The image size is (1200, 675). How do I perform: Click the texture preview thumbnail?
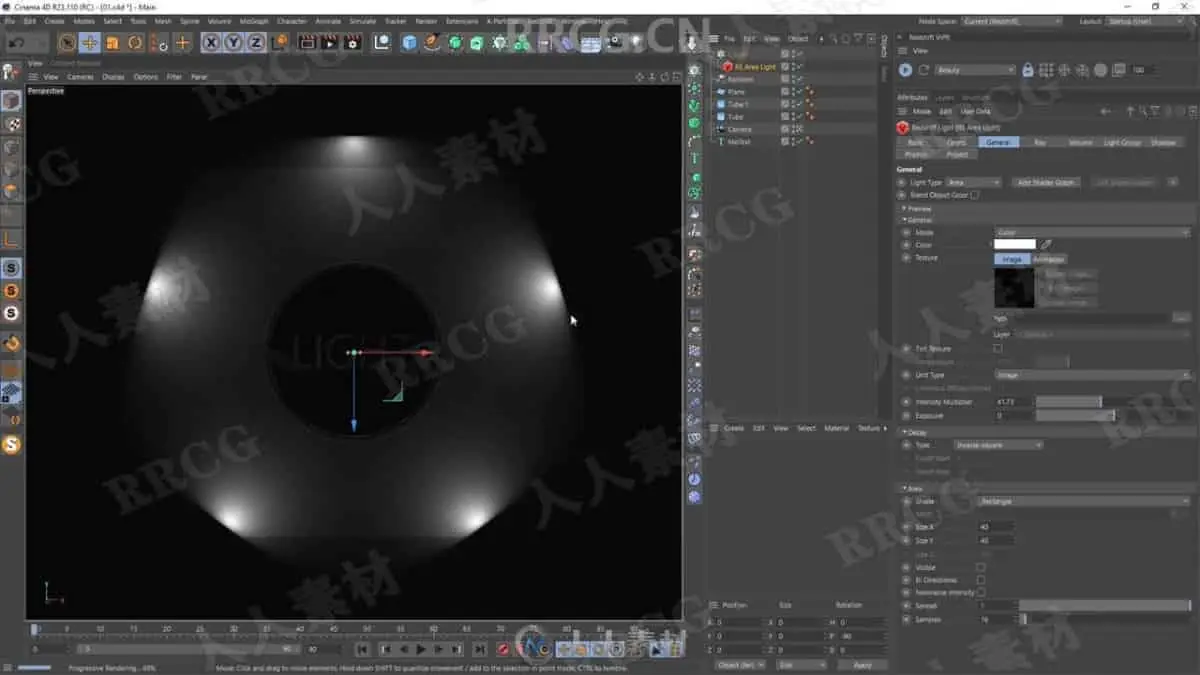click(1014, 287)
